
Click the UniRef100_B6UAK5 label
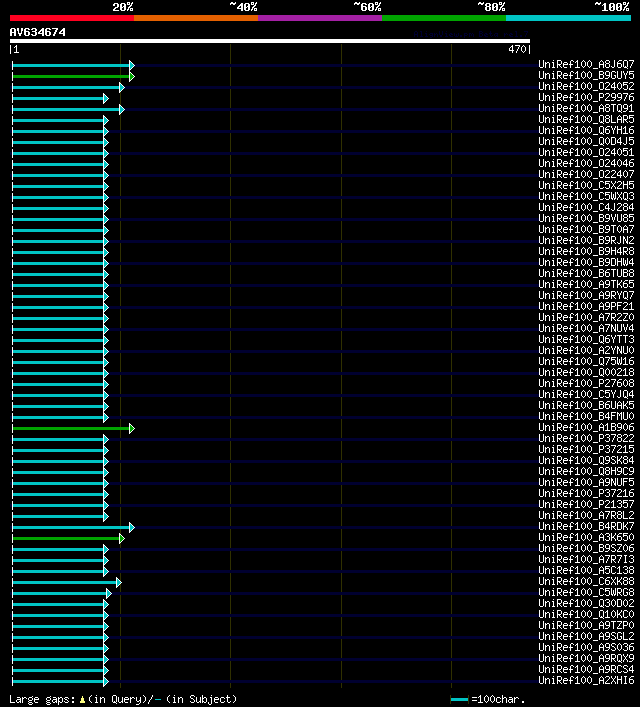point(586,405)
